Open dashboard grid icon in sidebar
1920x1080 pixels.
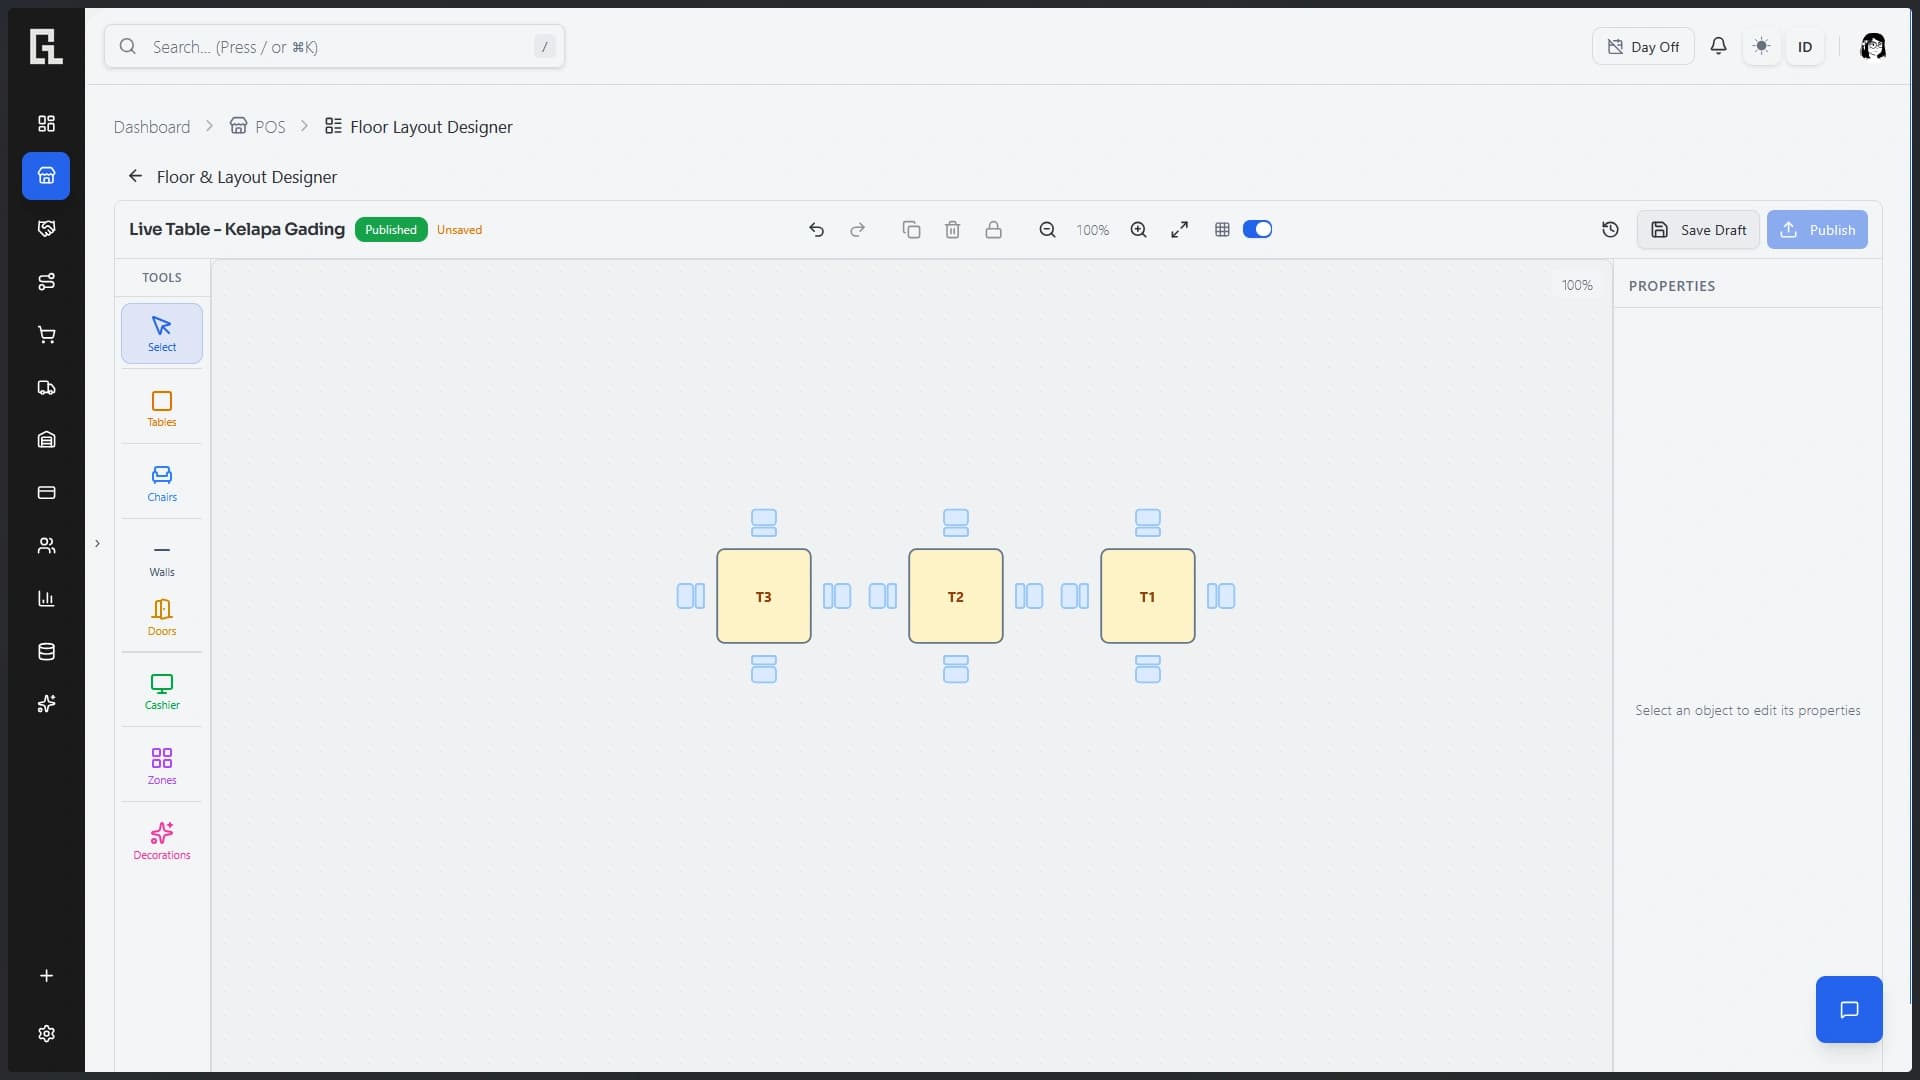[x=46, y=123]
